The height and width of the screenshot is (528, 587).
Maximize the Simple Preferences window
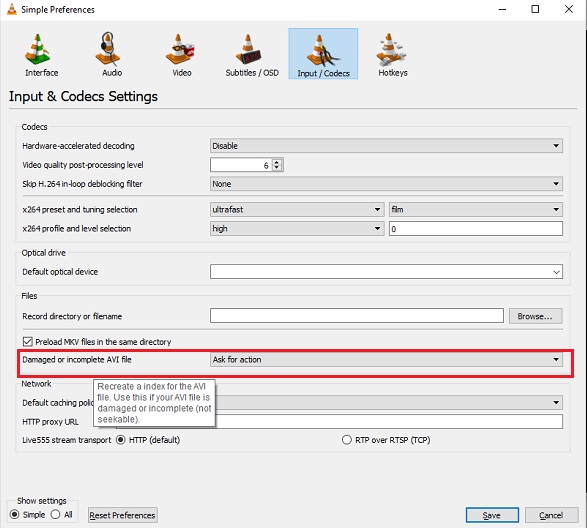[535, 9]
